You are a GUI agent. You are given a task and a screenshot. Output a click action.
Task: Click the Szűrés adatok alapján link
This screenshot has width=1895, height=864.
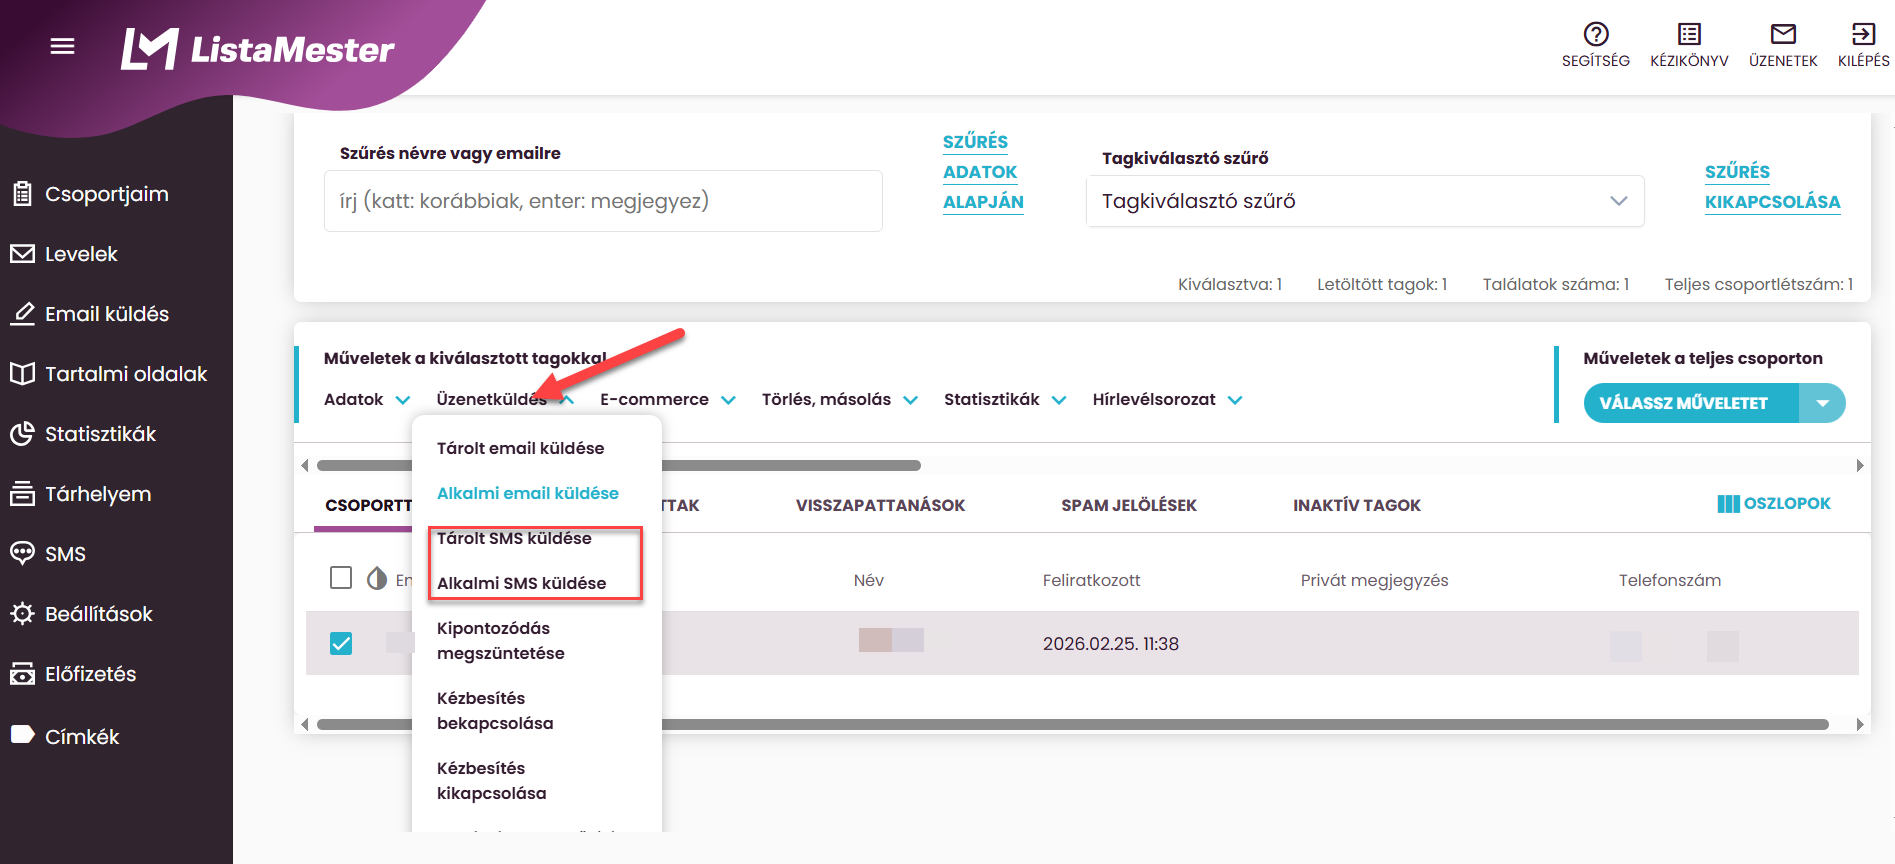(983, 172)
